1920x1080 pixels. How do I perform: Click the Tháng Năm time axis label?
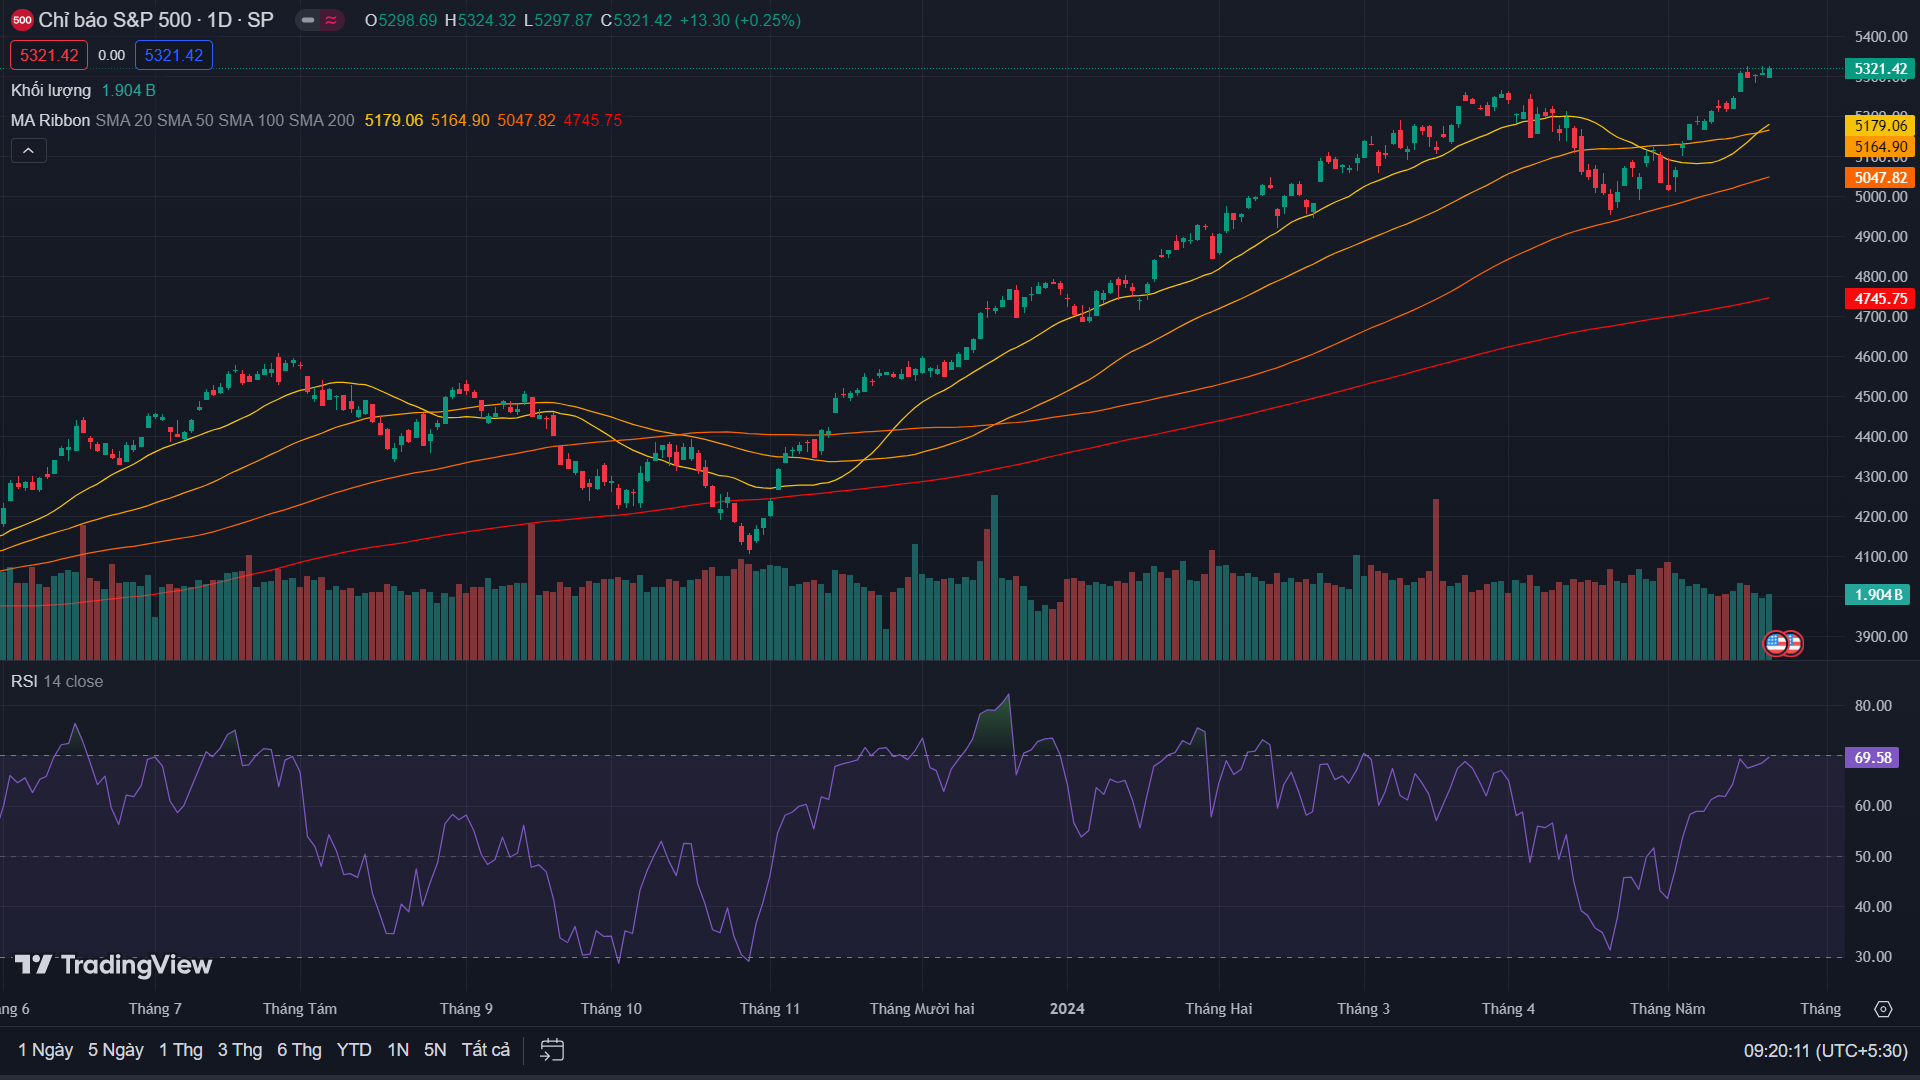1668,1009
